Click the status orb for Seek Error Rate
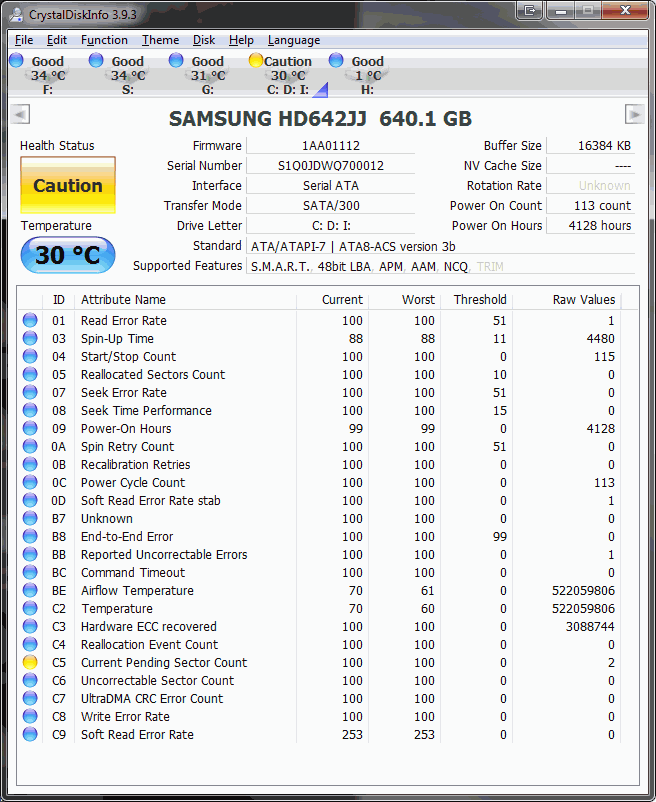Viewport: 656px width, 802px height. tap(30, 392)
